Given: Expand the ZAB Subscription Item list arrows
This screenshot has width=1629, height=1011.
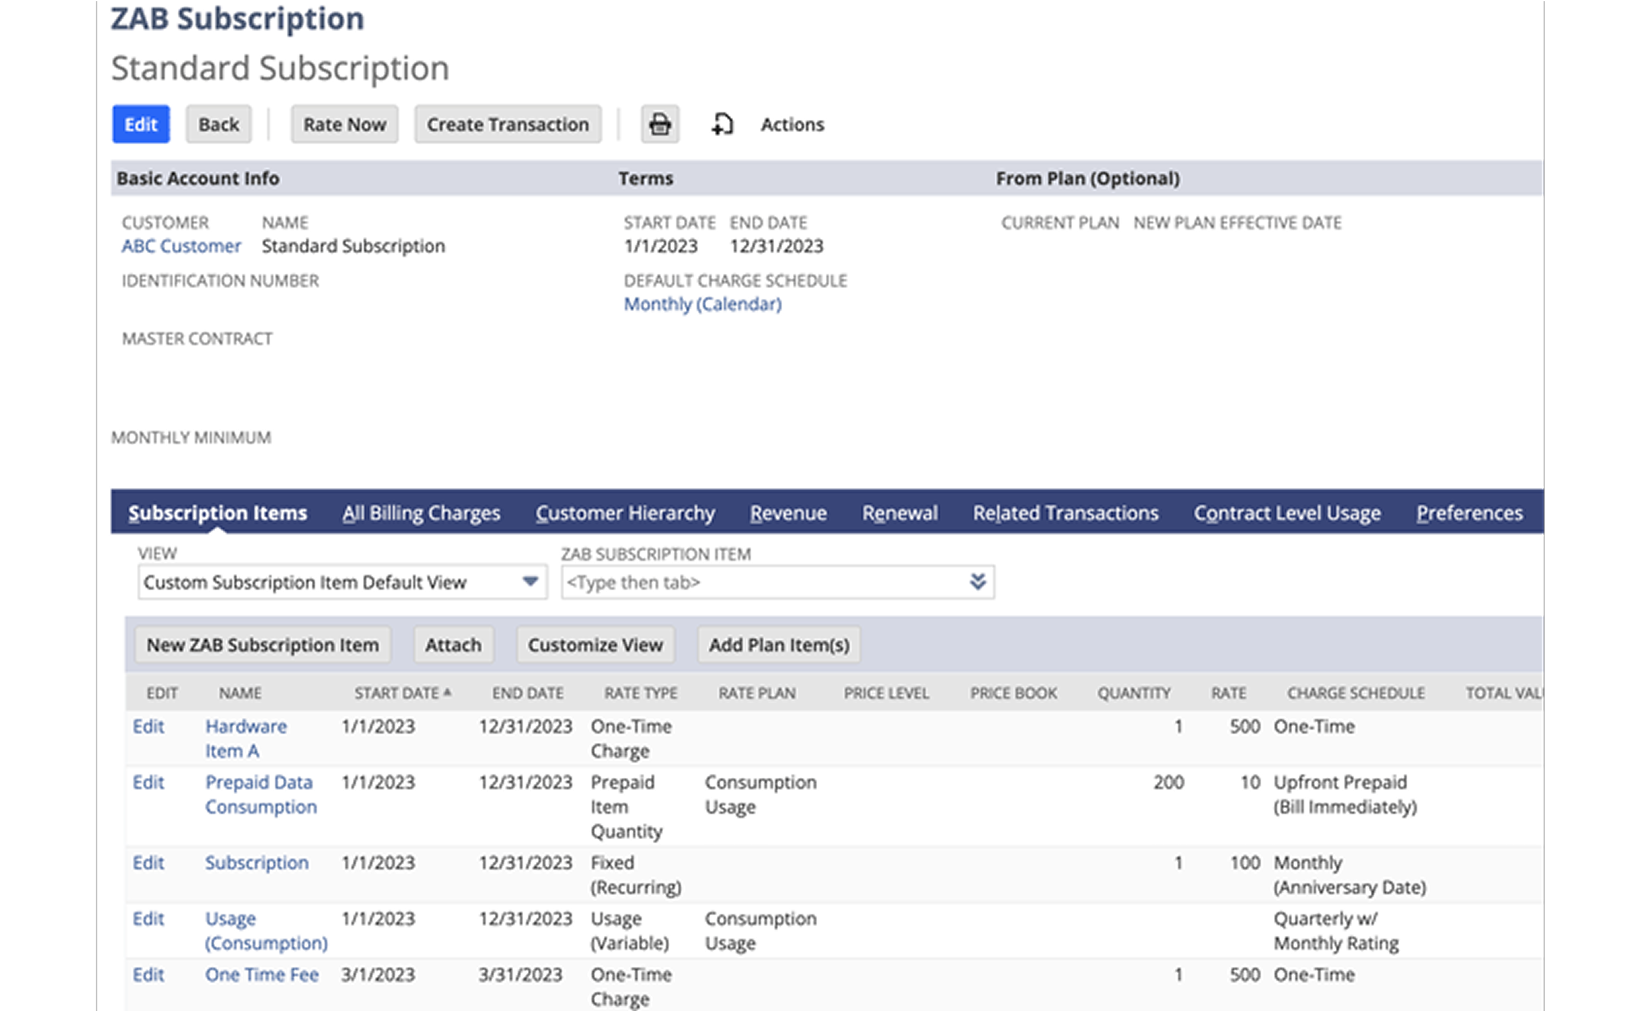Looking at the screenshot, I should pyautogui.click(x=978, y=582).
